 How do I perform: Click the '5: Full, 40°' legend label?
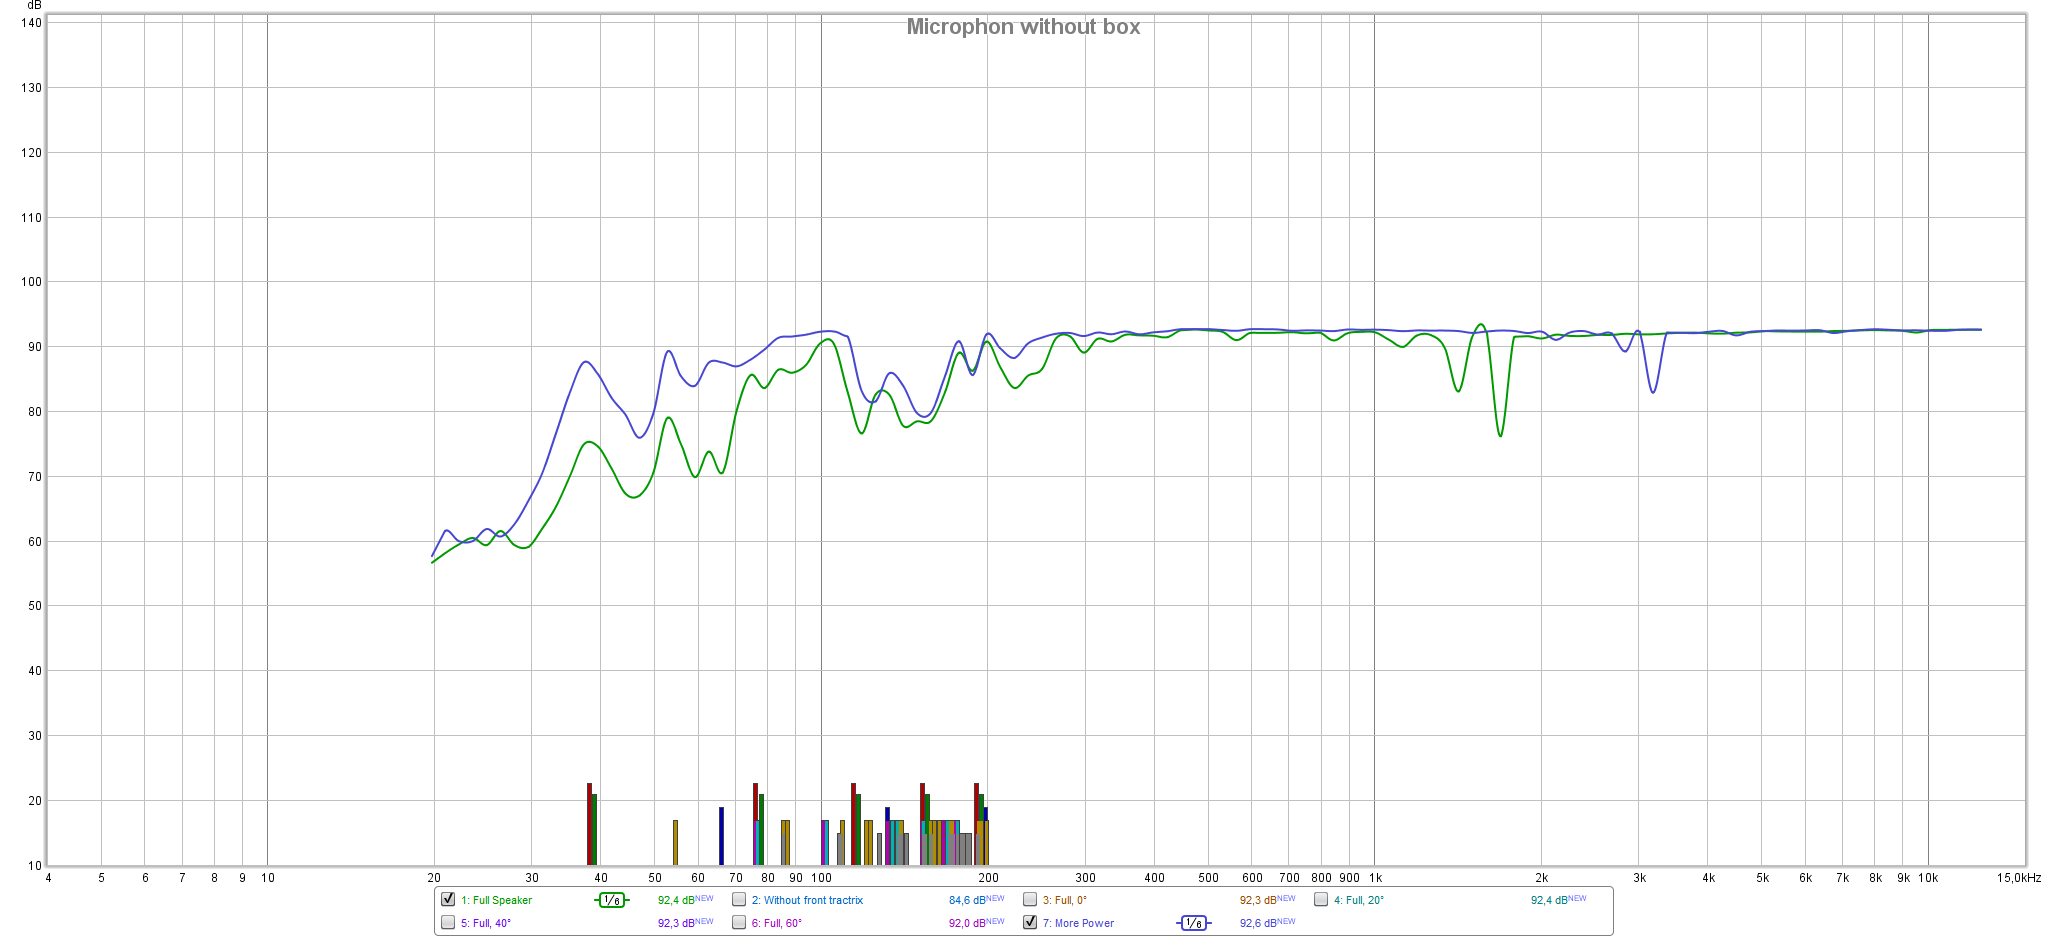[x=486, y=923]
